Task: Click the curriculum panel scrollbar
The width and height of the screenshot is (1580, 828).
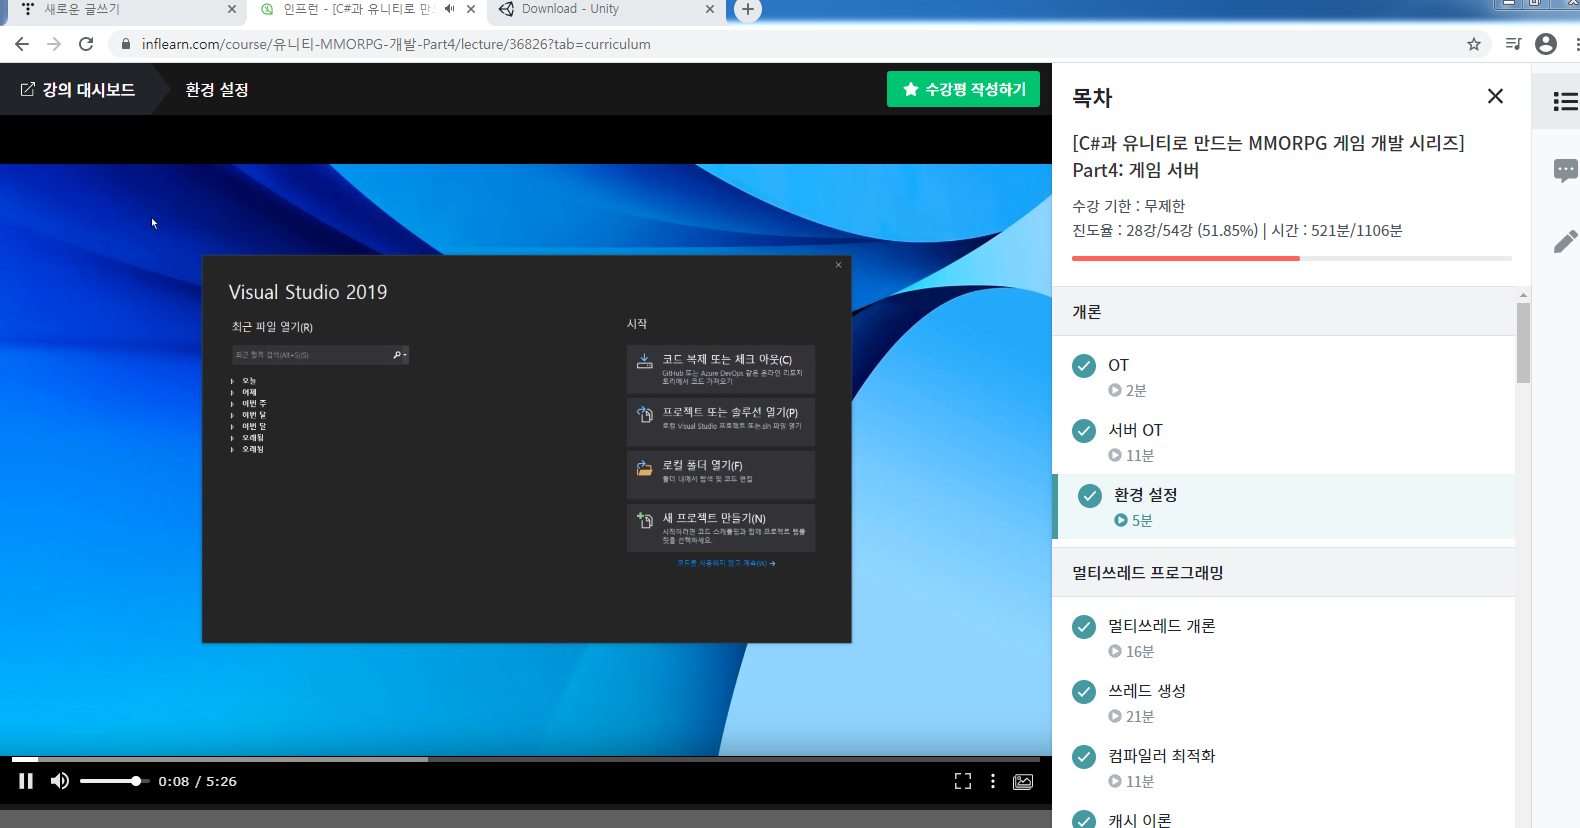Action: click(x=1523, y=342)
